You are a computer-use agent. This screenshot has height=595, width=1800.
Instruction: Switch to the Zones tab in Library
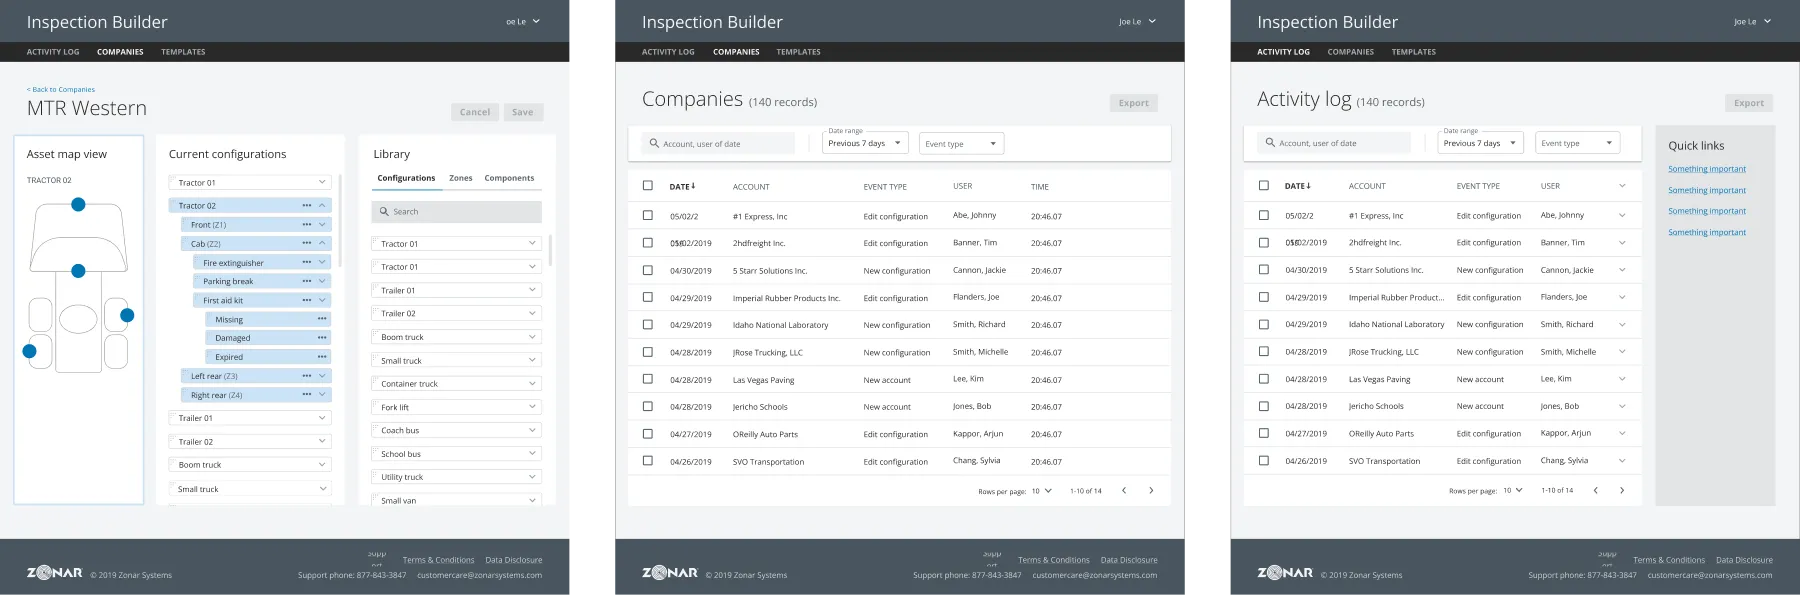pyautogui.click(x=461, y=178)
